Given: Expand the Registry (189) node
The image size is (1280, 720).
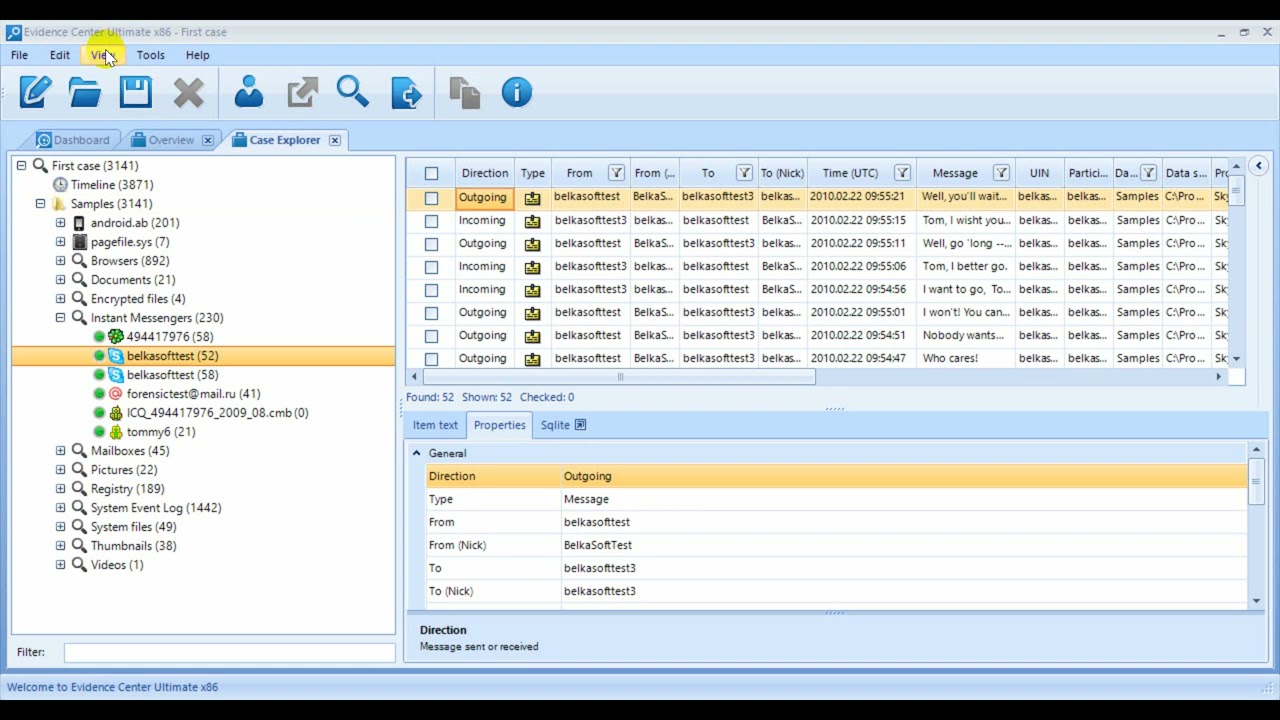Looking at the screenshot, I should click(60, 489).
